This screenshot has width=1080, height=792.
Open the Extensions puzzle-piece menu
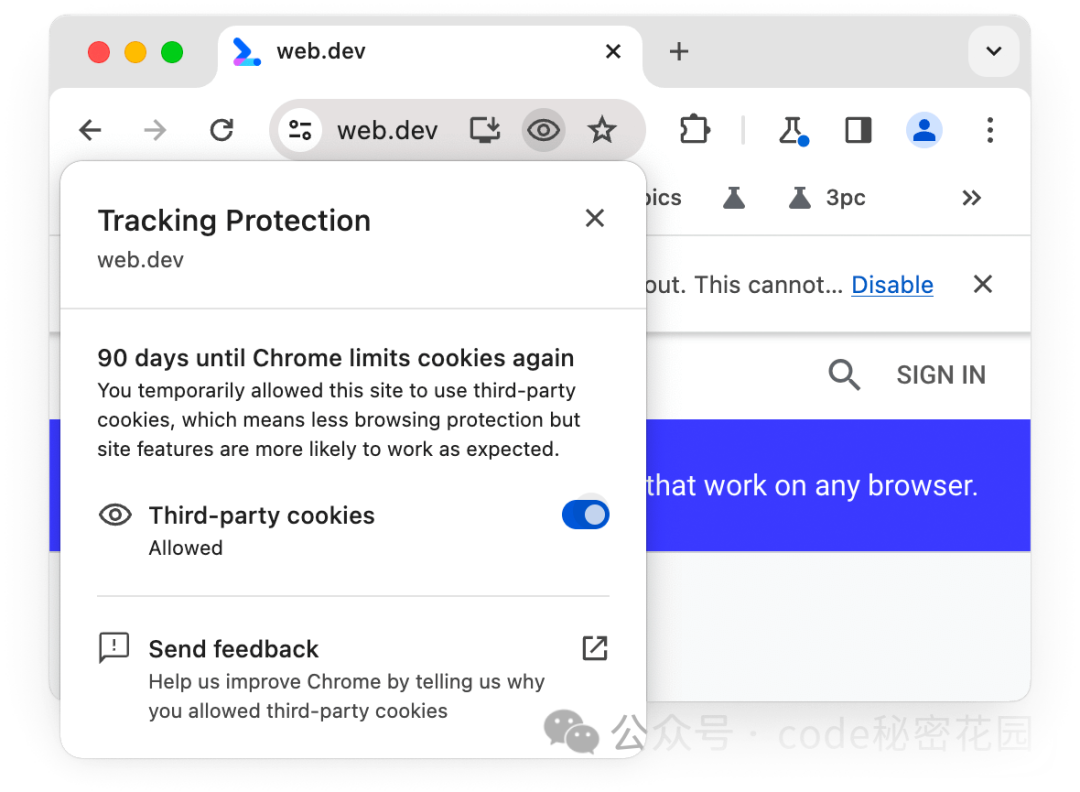694,129
